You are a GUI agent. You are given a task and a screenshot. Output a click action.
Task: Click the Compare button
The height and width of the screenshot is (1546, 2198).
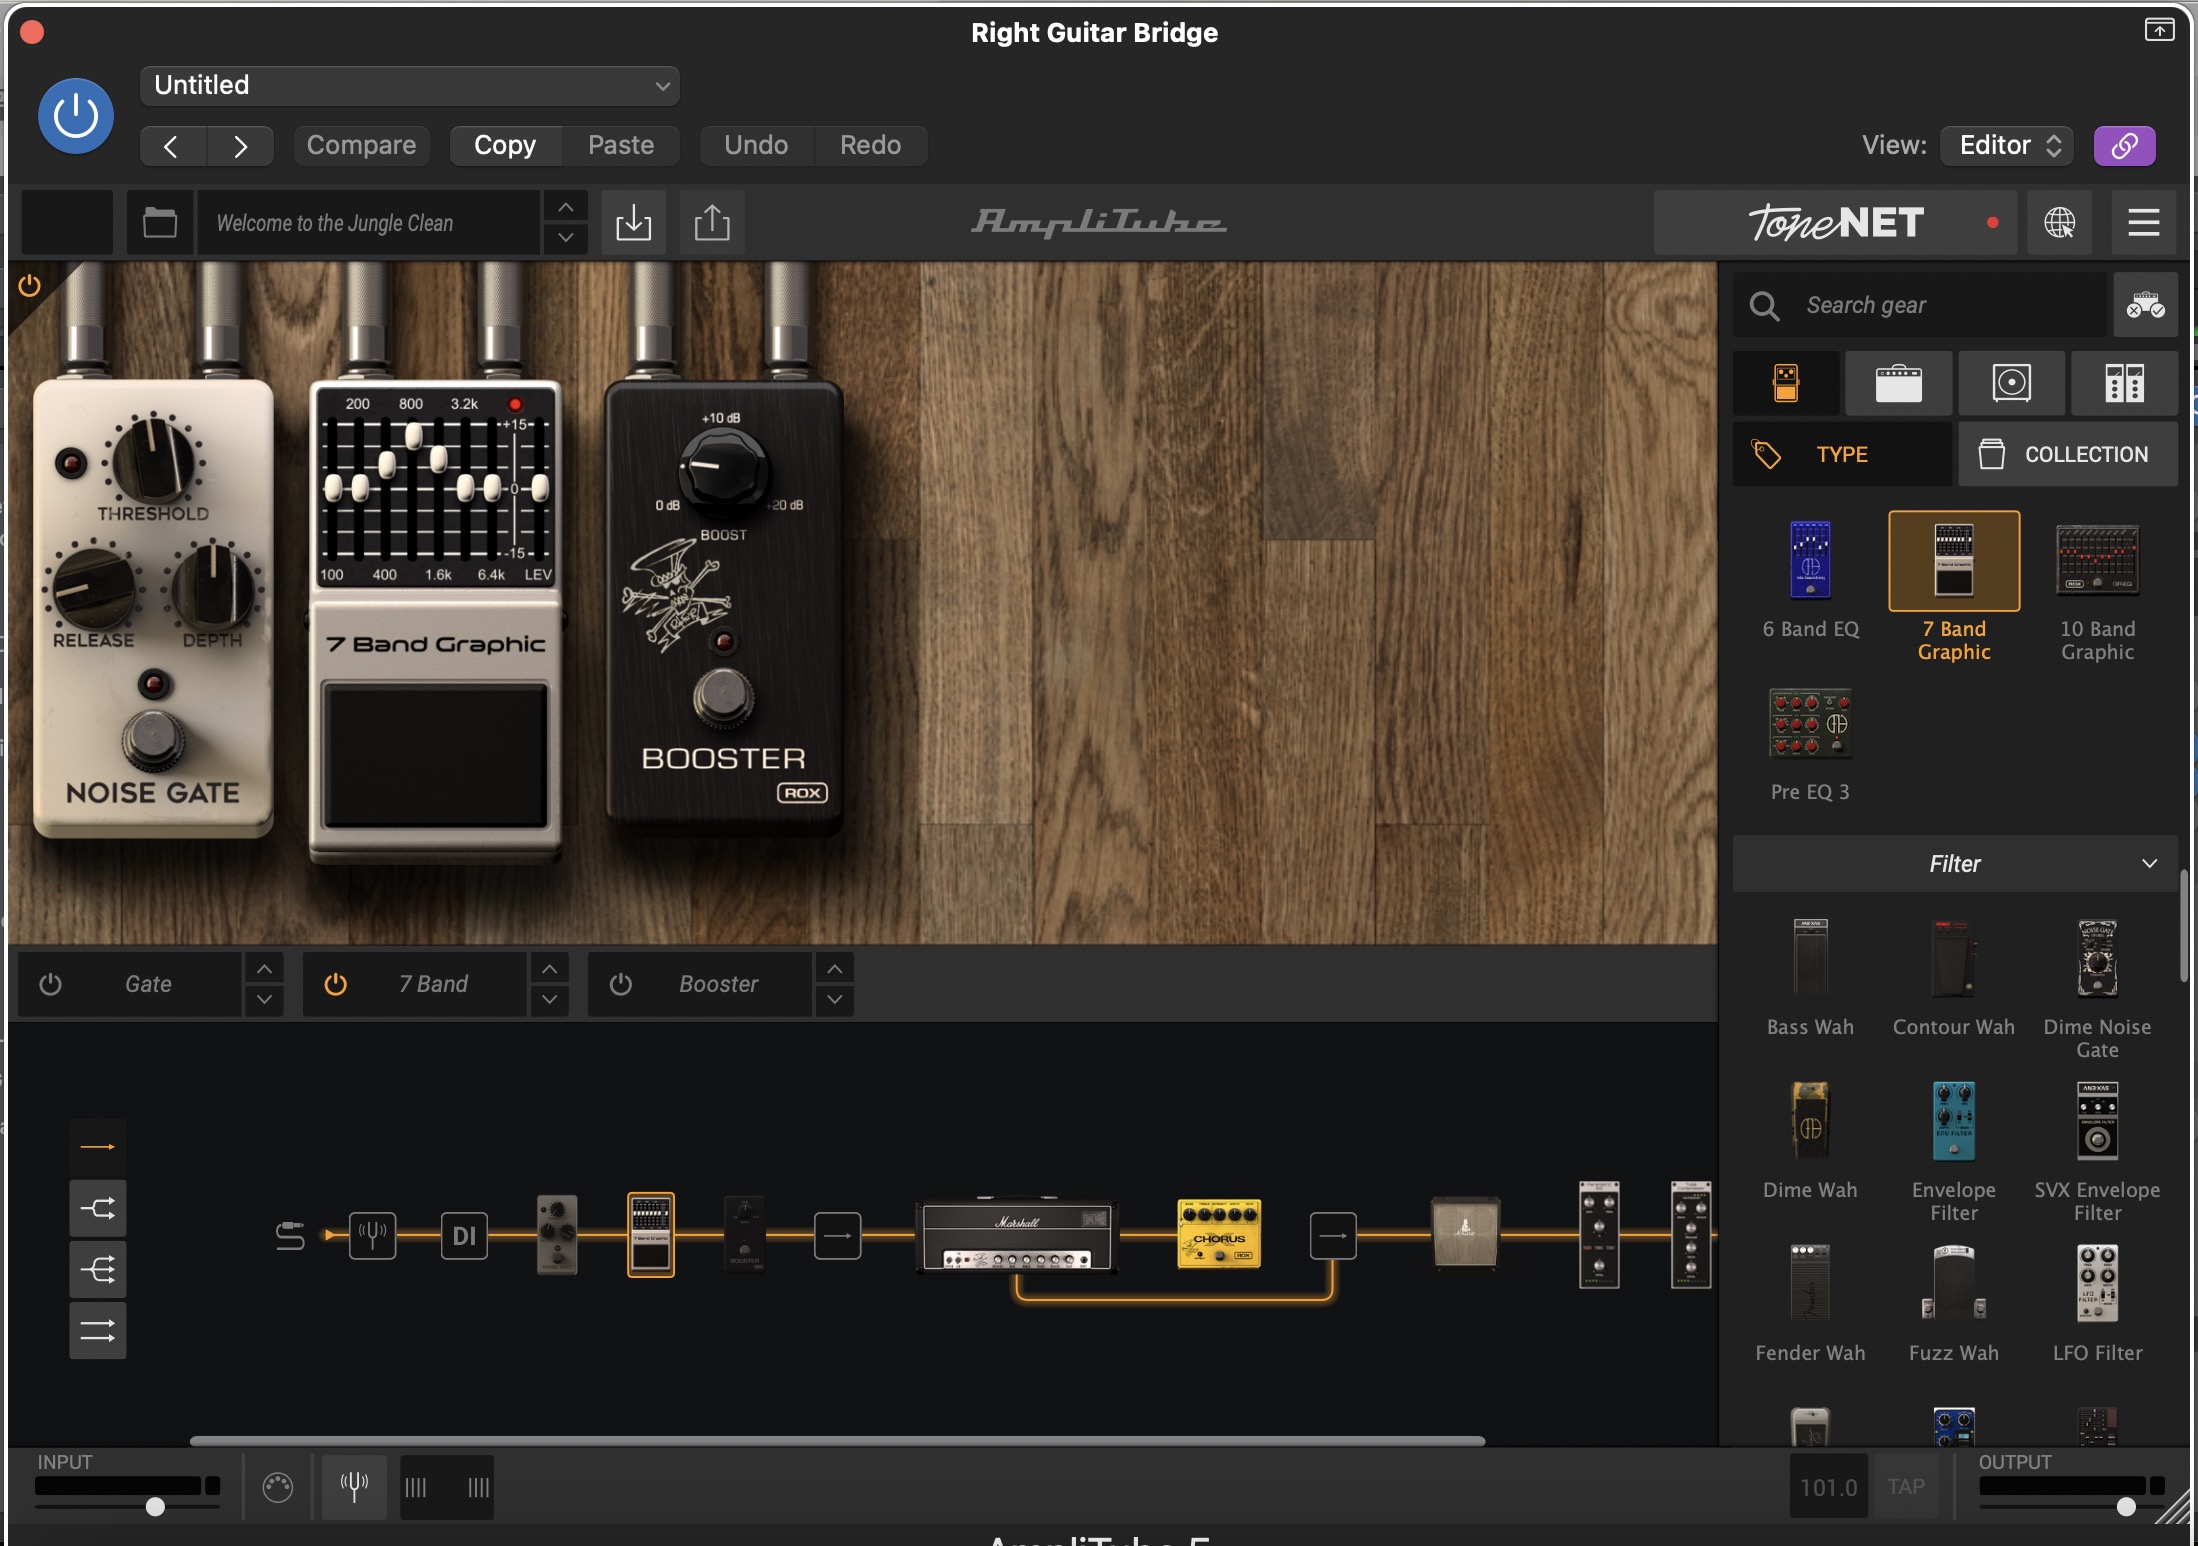pyautogui.click(x=361, y=146)
